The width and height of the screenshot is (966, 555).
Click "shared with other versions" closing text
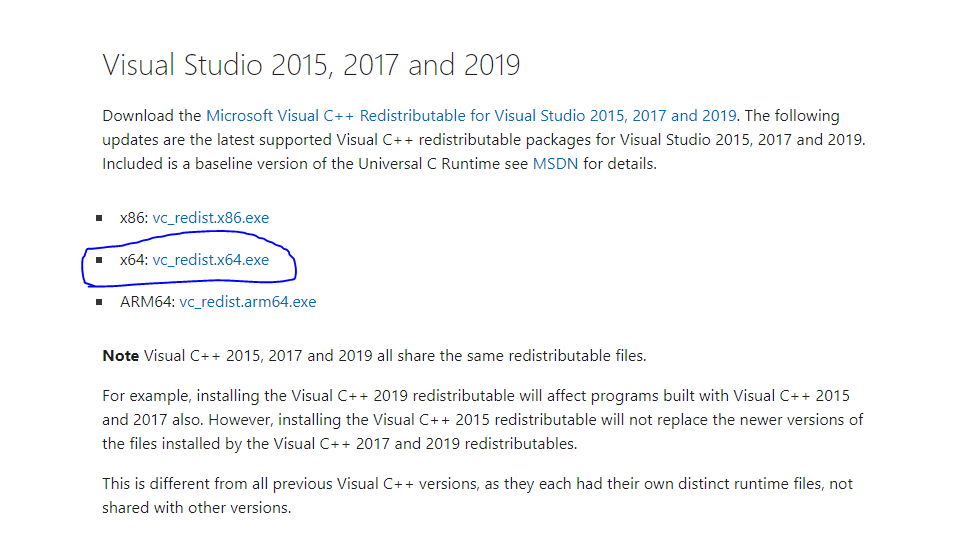[196, 508]
